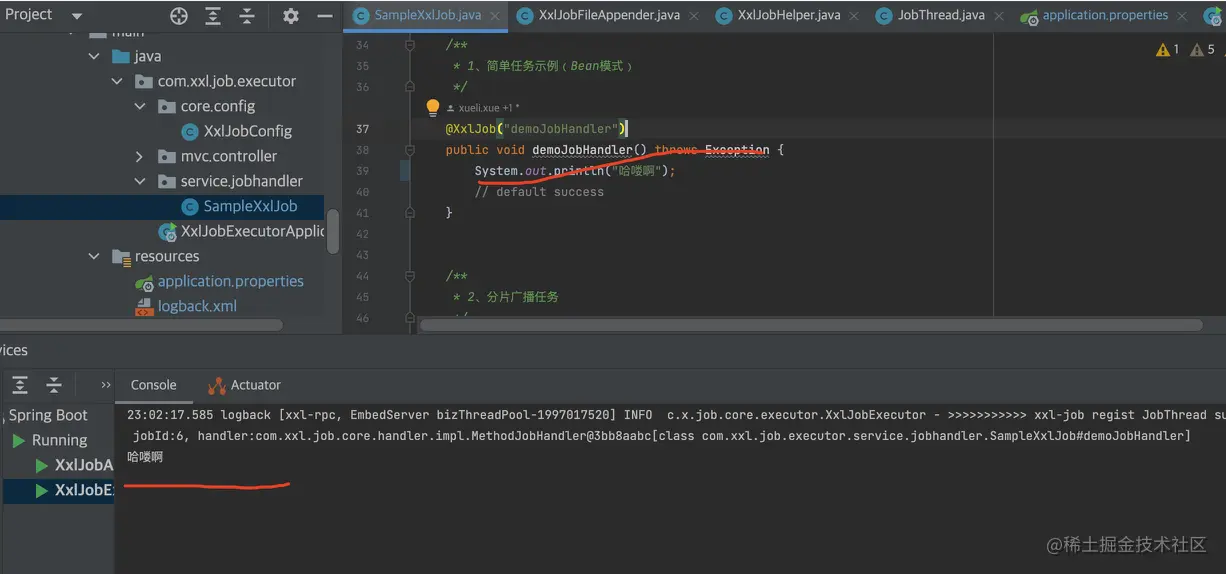1226x574 pixels.
Task: Open Project panel settings gear
Action: (x=291, y=16)
